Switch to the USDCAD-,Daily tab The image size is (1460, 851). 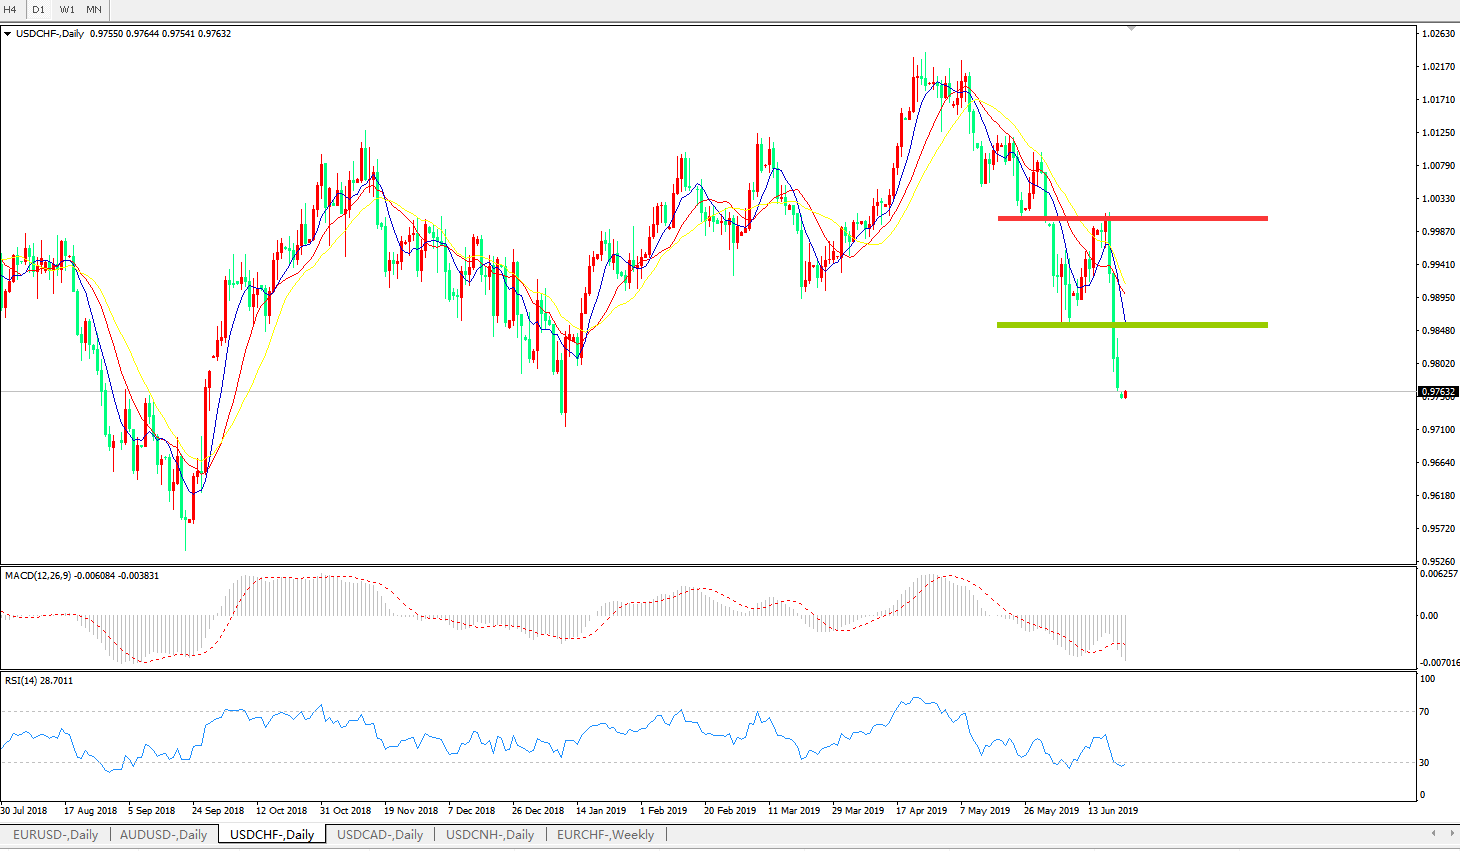click(380, 835)
